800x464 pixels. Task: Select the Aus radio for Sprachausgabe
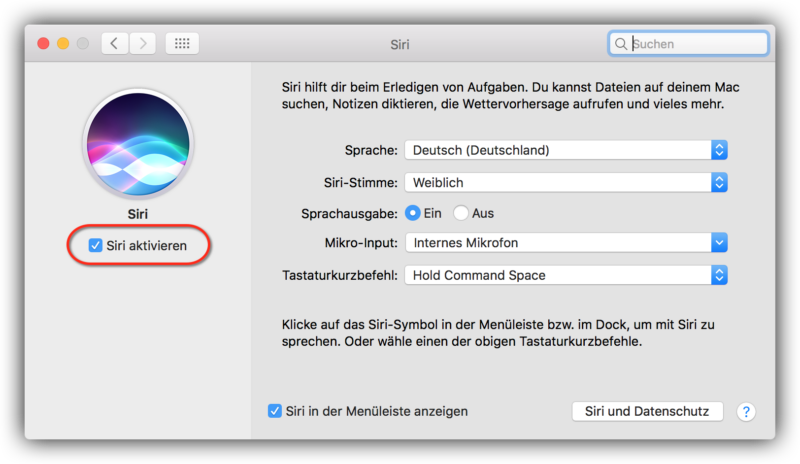click(460, 213)
